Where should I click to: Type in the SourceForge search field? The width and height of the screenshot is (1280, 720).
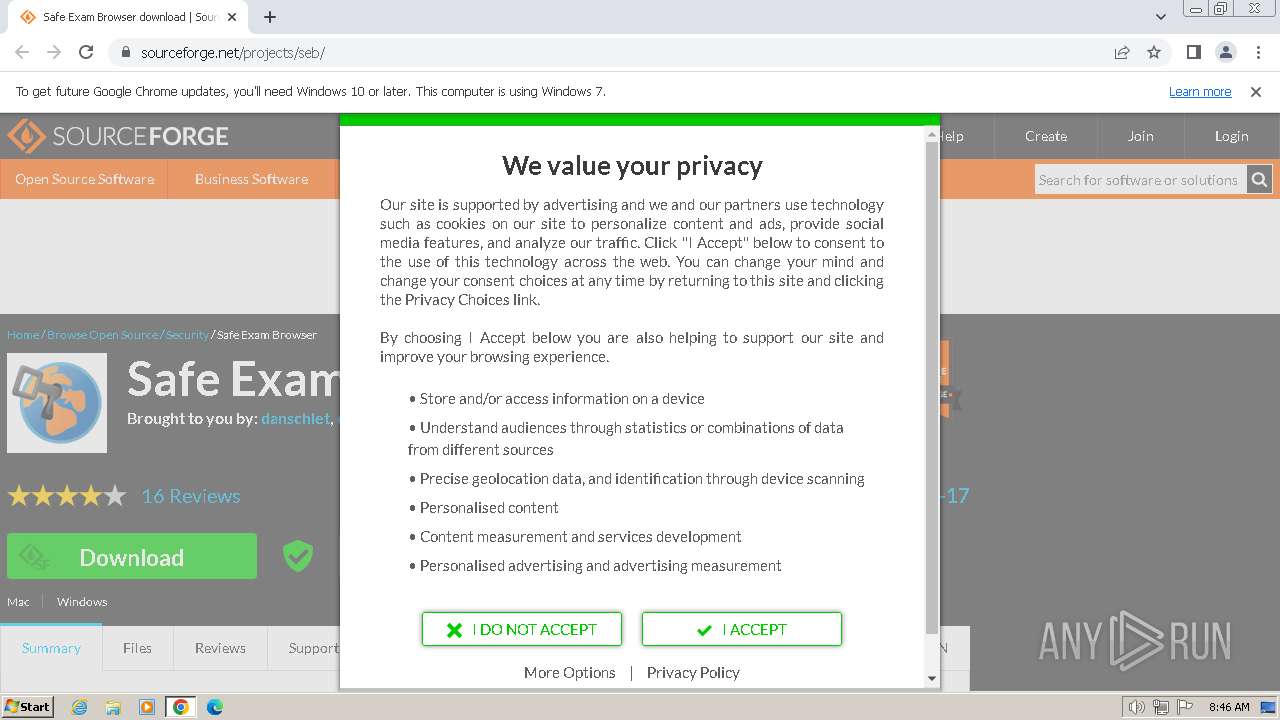click(x=1138, y=180)
